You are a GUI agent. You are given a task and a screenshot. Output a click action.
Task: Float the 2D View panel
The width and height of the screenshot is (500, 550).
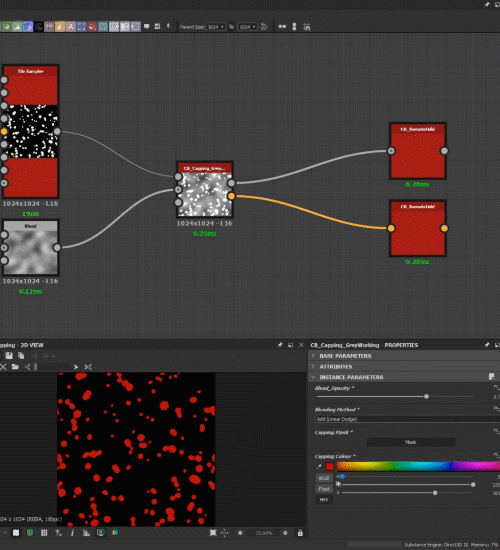(x=290, y=345)
